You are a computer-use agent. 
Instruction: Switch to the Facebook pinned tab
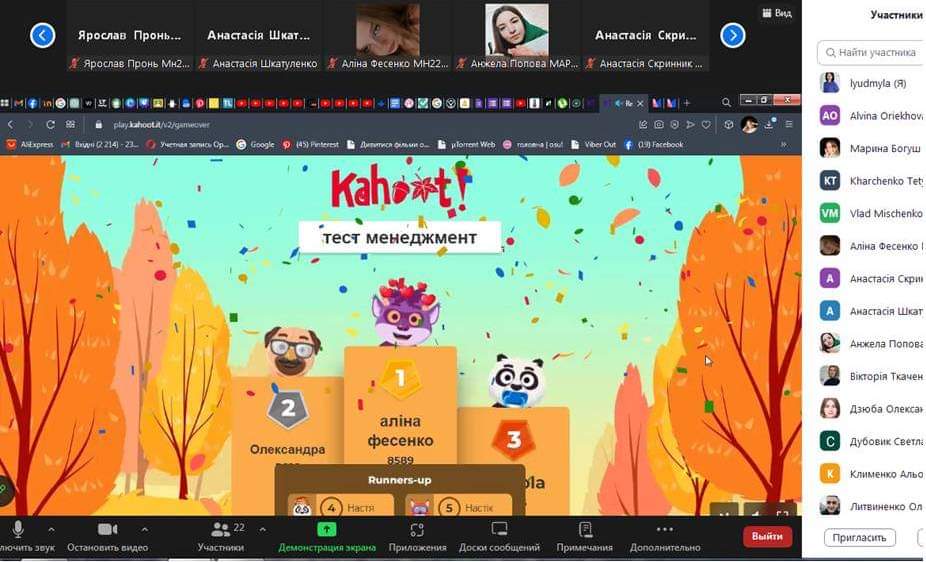[x=32, y=103]
